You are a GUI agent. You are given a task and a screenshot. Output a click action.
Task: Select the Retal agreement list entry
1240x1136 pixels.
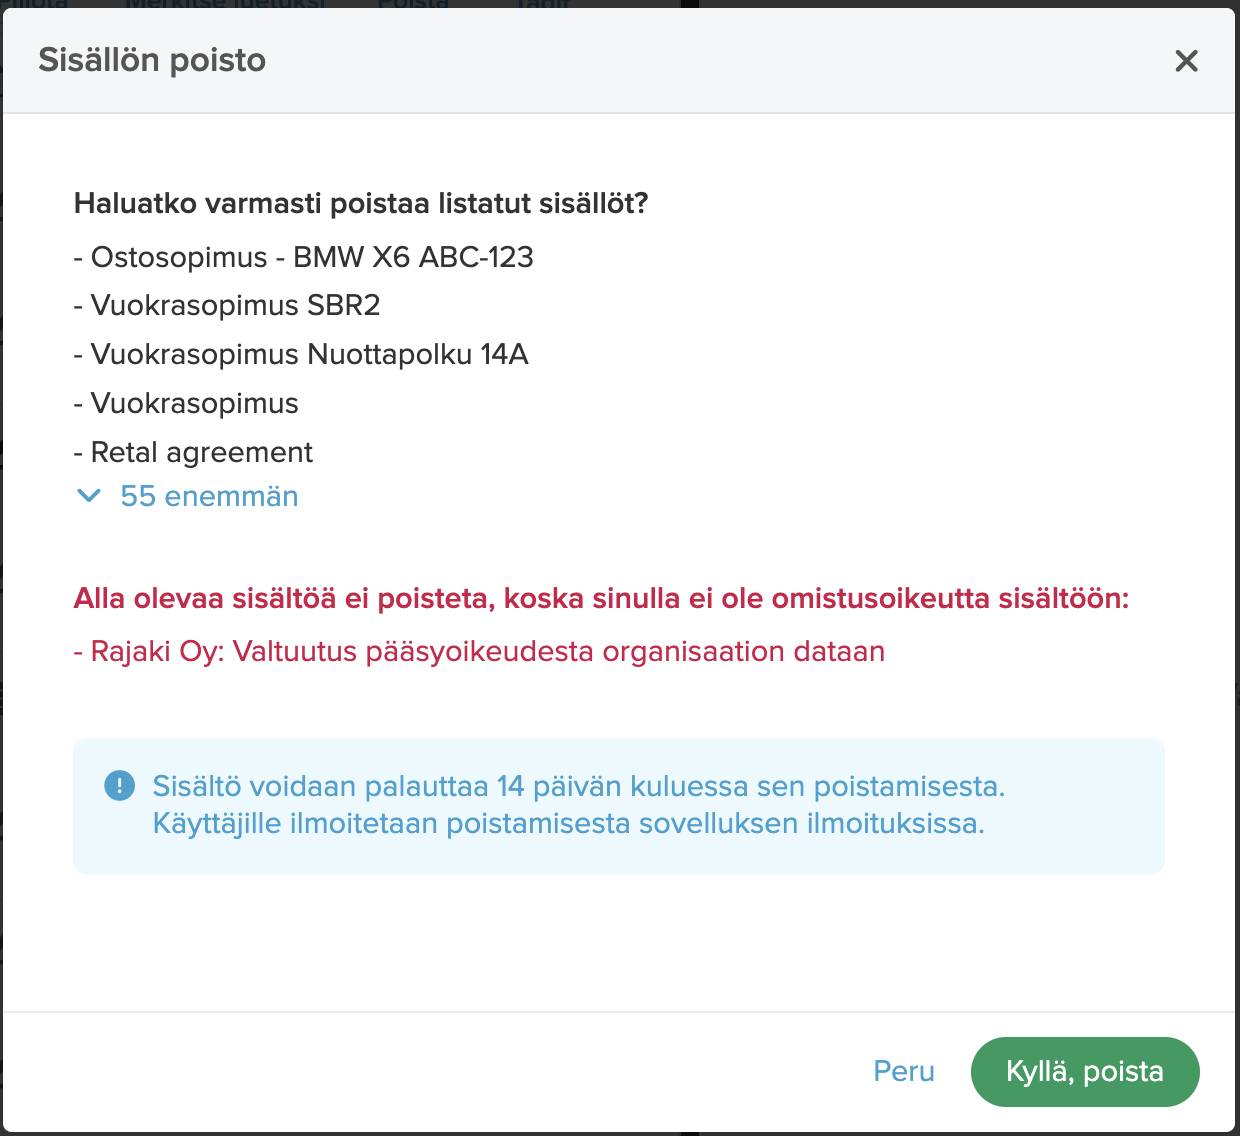point(193,452)
